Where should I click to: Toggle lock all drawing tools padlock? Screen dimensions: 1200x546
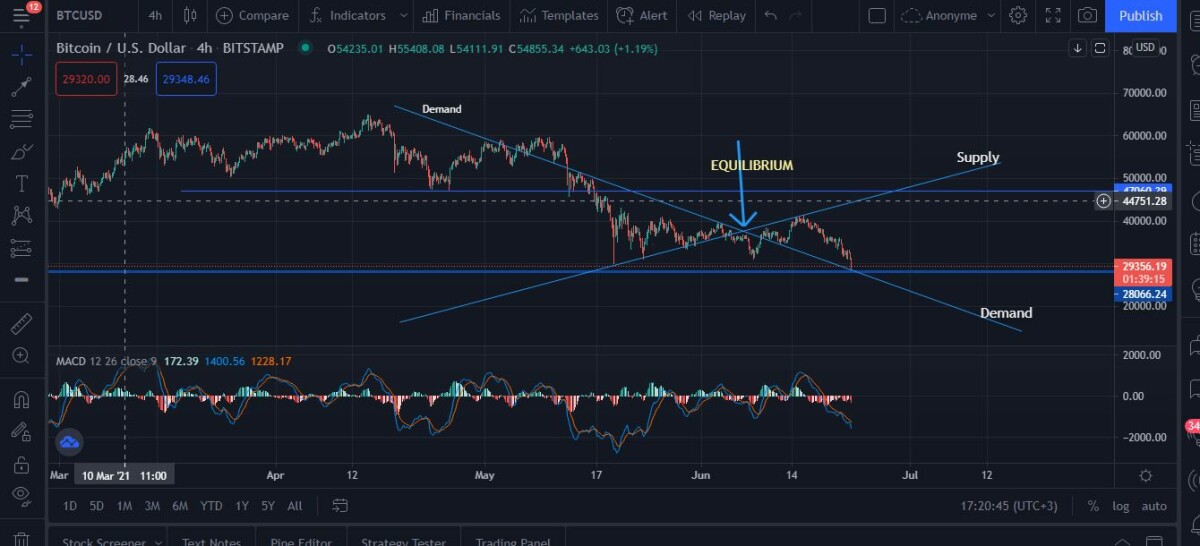[x=21, y=464]
